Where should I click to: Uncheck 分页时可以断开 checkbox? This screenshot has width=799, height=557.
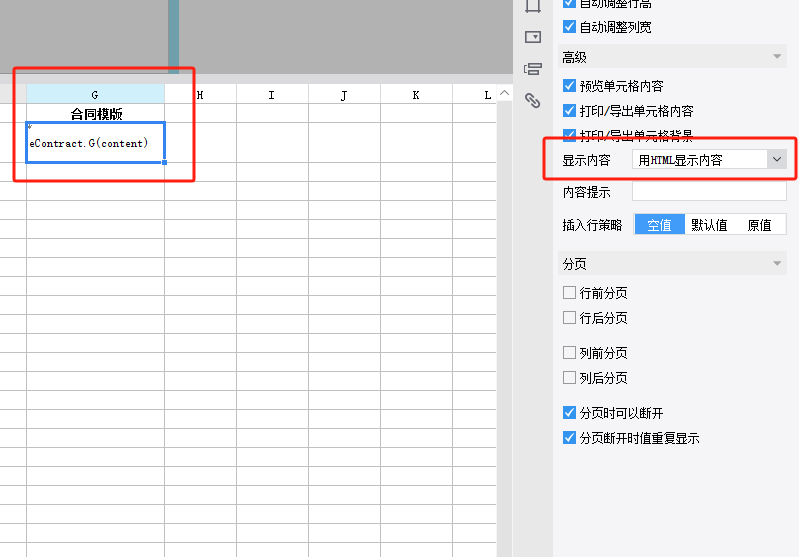tap(569, 413)
